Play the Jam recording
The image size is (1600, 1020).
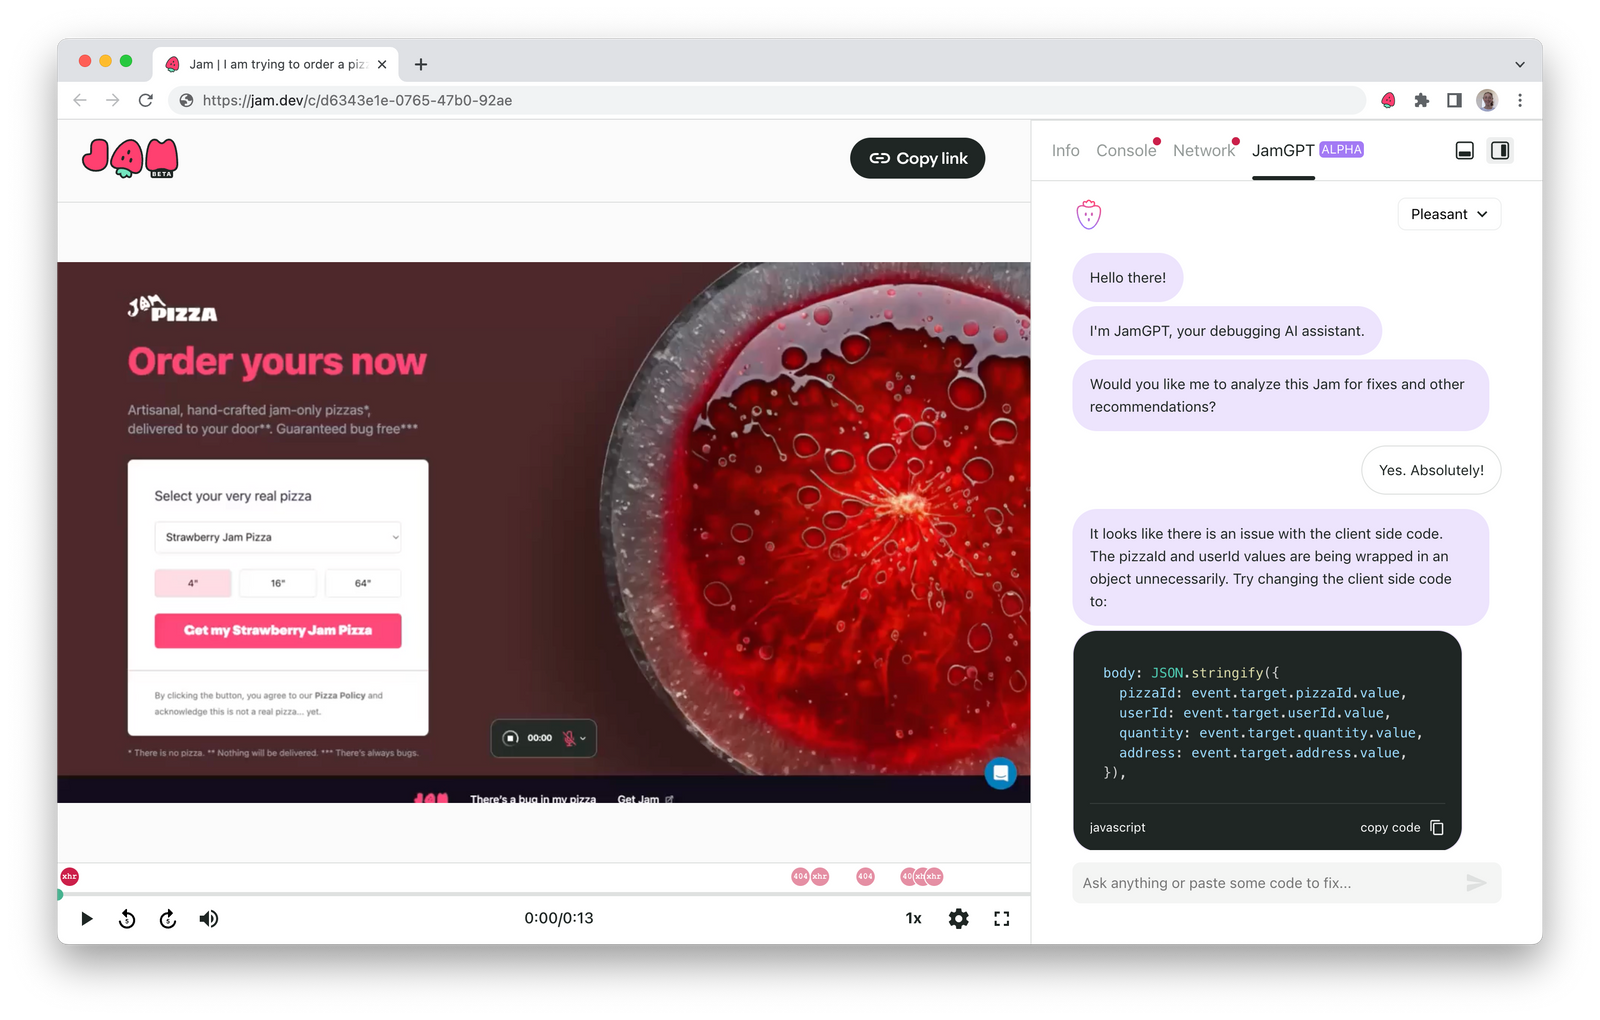86,919
